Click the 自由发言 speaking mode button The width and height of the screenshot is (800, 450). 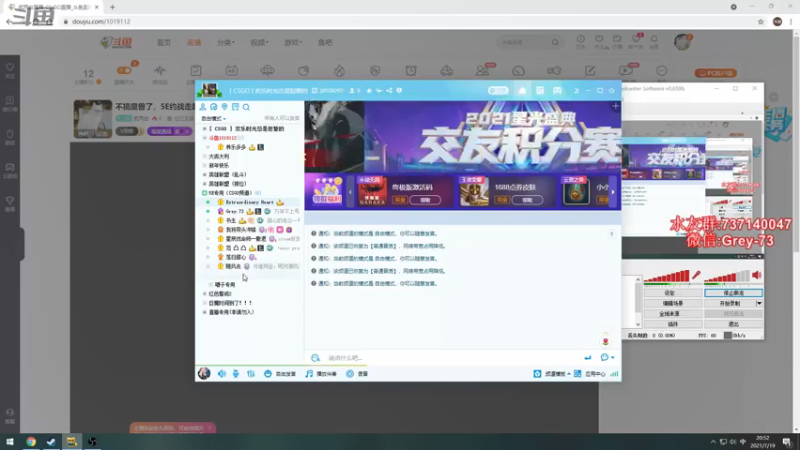[x=280, y=373]
